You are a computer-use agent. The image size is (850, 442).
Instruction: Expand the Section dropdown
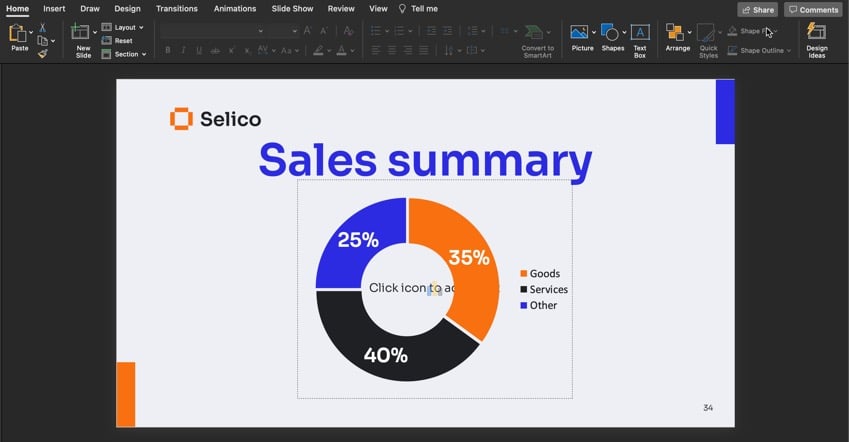point(129,54)
